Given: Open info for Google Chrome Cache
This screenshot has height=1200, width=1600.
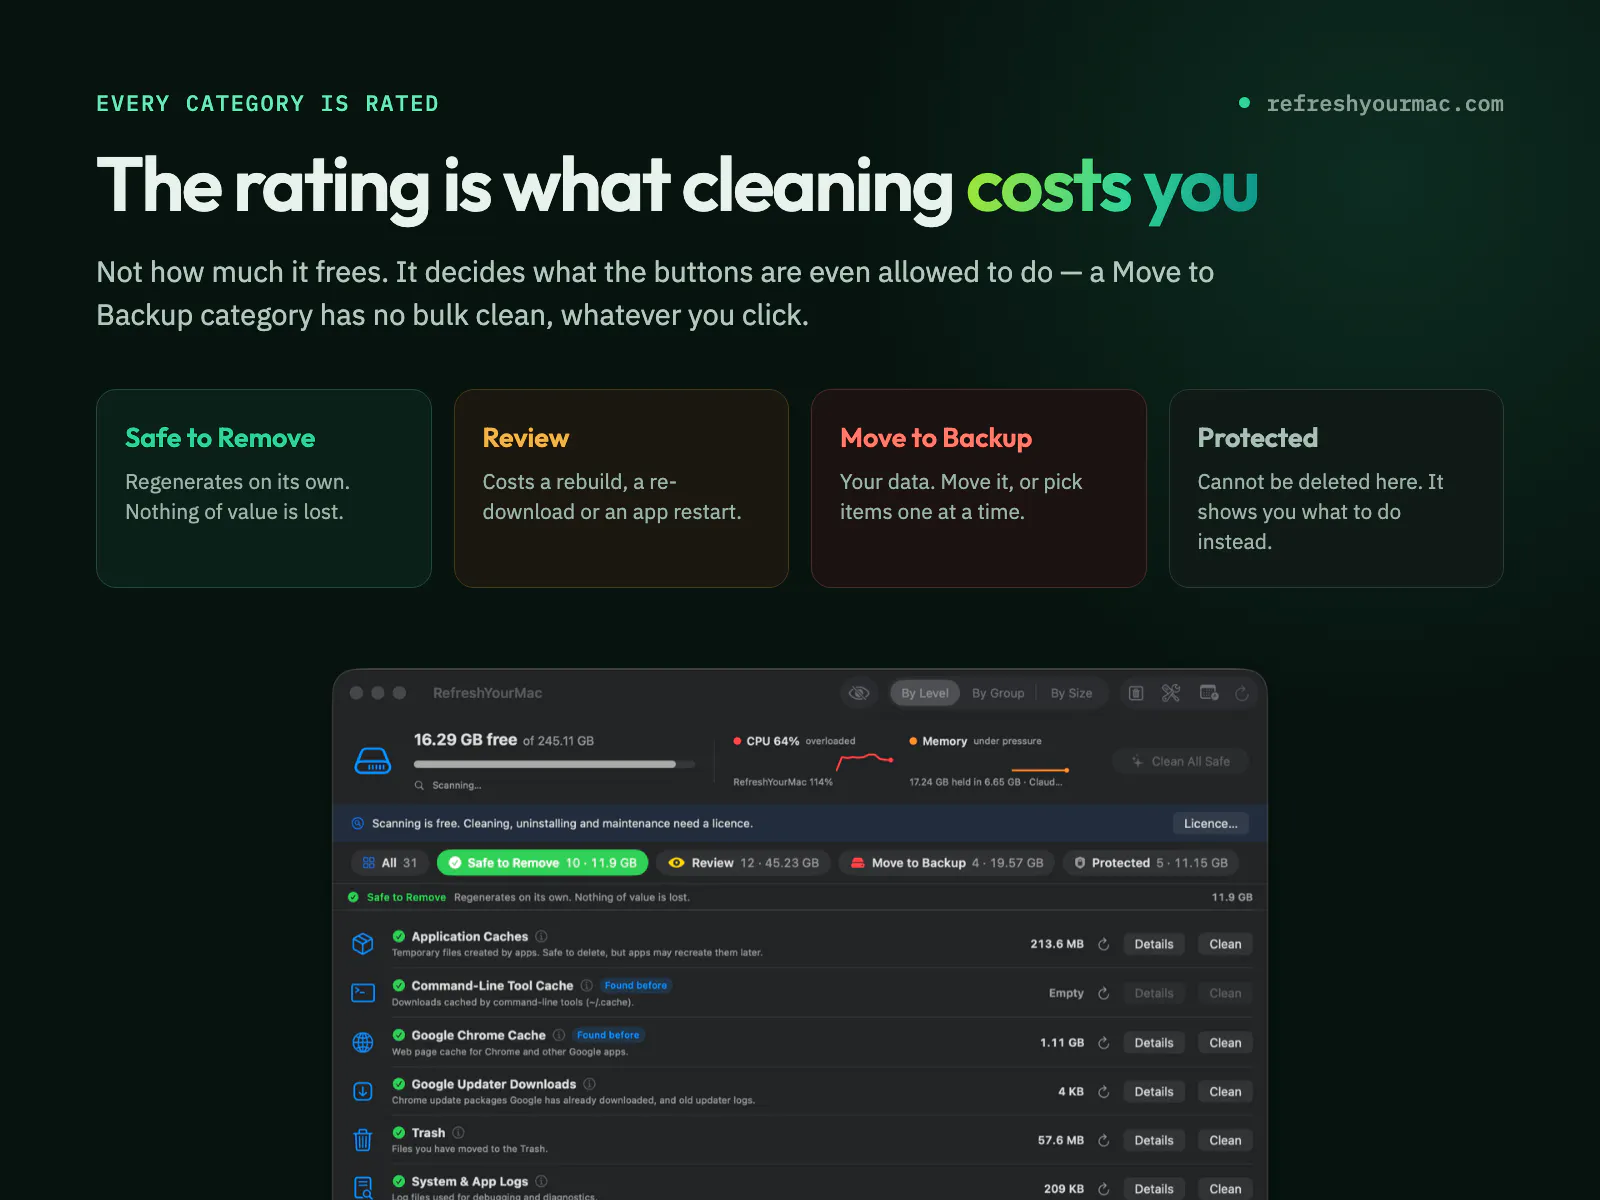Looking at the screenshot, I should click(x=559, y=1035).
